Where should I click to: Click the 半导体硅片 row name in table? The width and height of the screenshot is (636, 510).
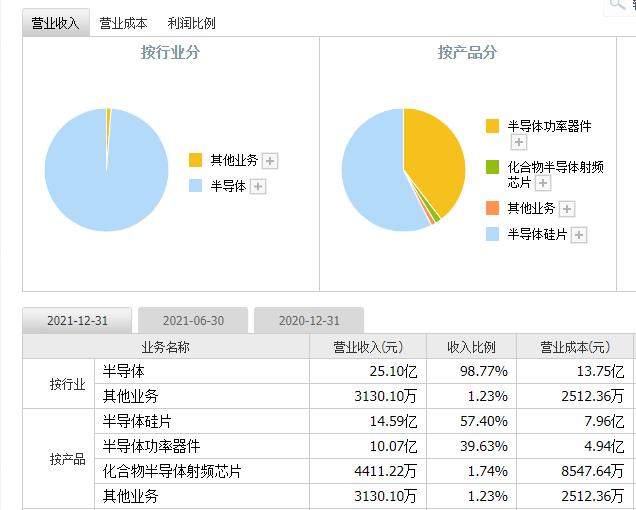tap(137, 422)
